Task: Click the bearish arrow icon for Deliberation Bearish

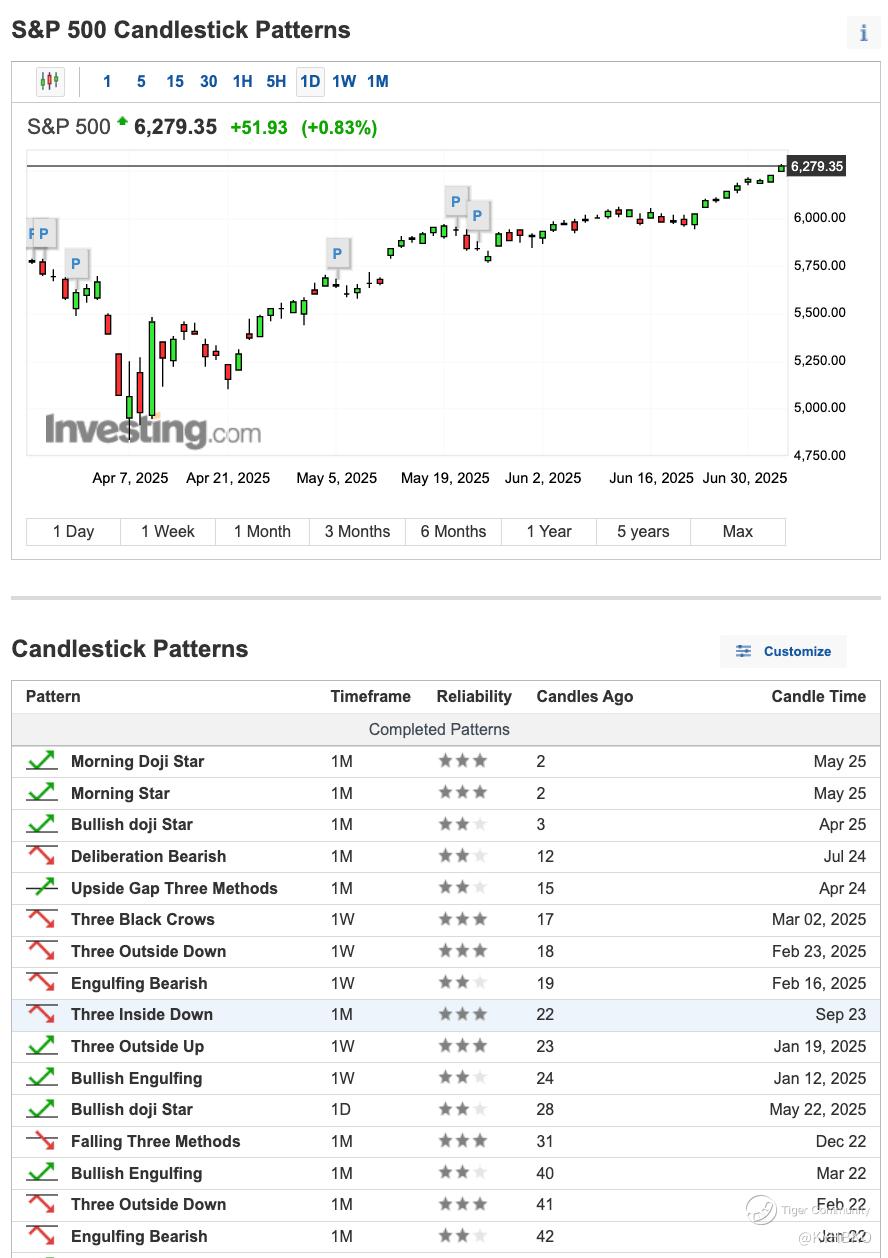Action: (x=41, y=856)
